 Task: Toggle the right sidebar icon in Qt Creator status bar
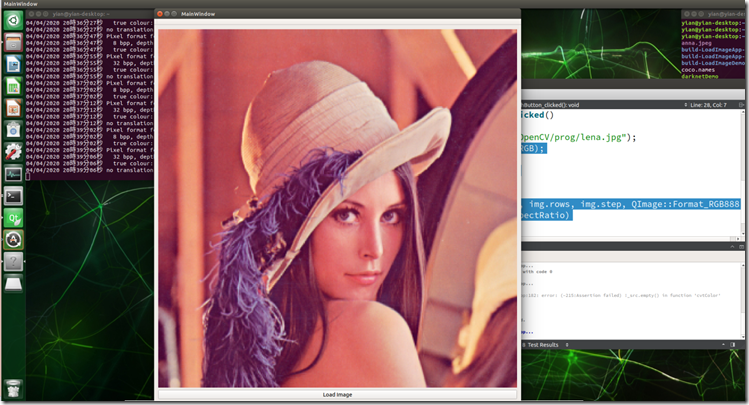click(733, 345)
